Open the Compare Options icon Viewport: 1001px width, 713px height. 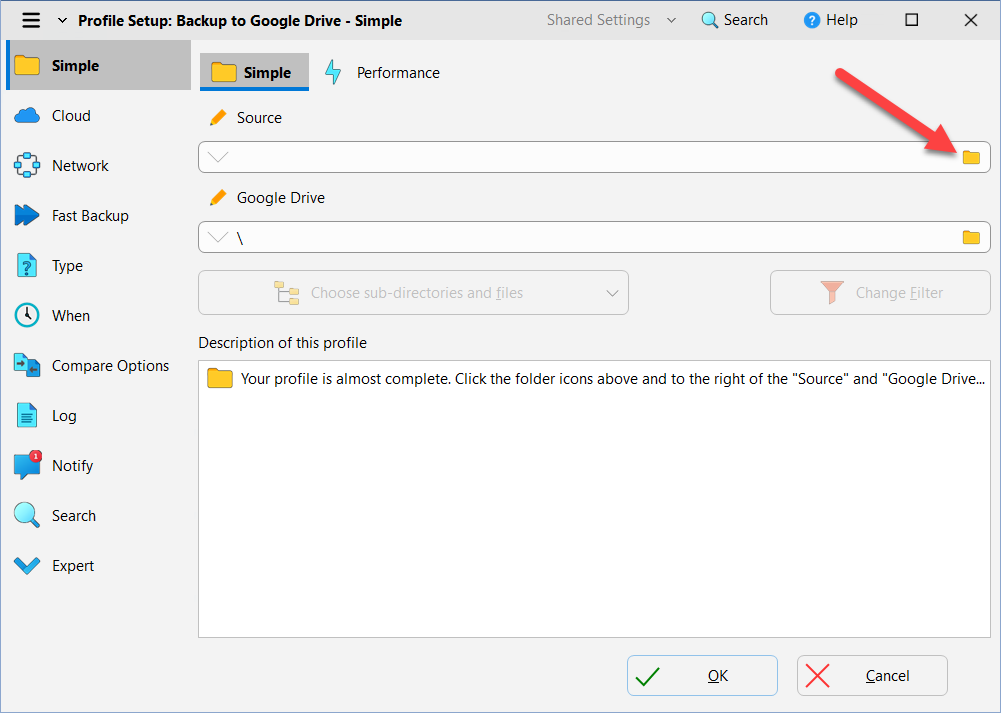click(27, 365)
